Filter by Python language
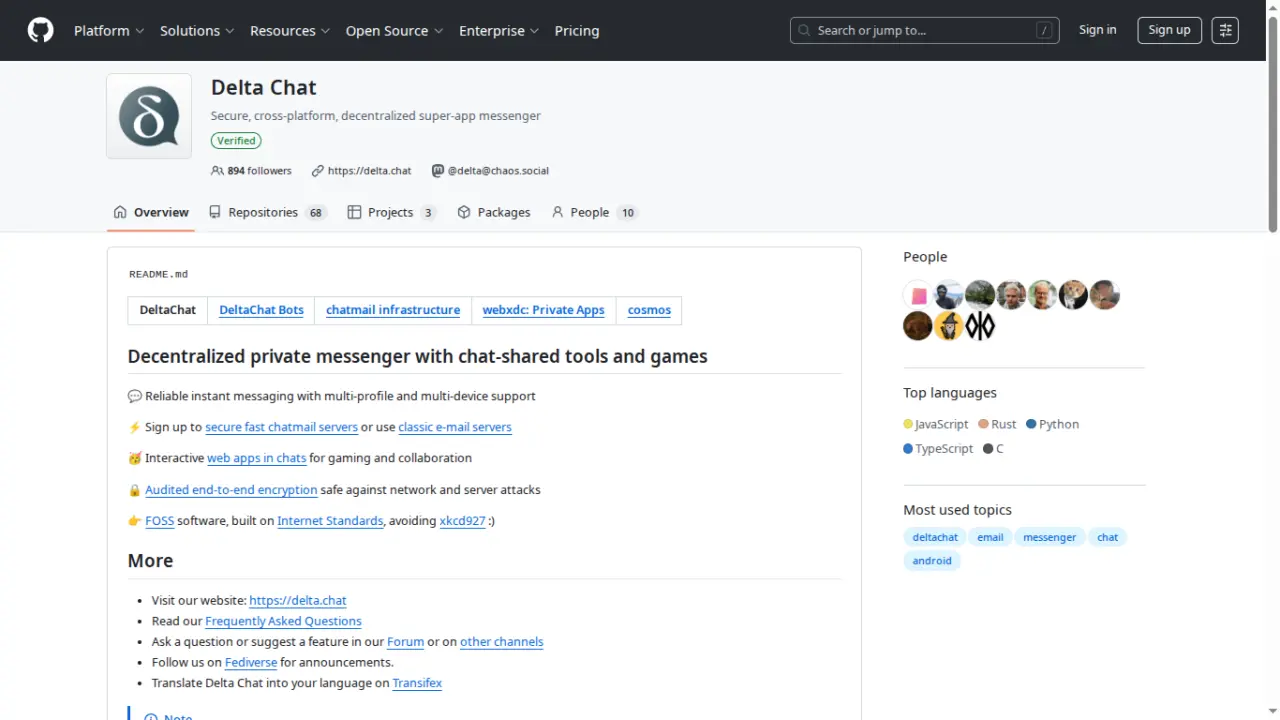 click(1053, 424)
